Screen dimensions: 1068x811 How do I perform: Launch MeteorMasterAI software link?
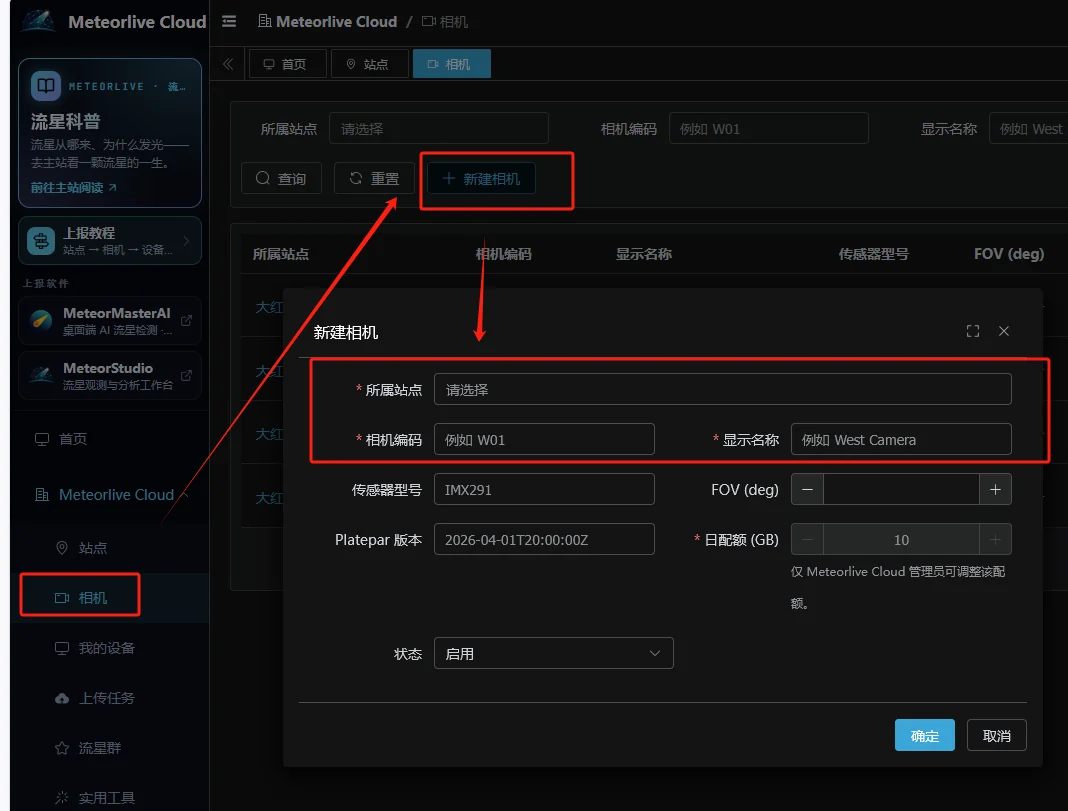110,321
